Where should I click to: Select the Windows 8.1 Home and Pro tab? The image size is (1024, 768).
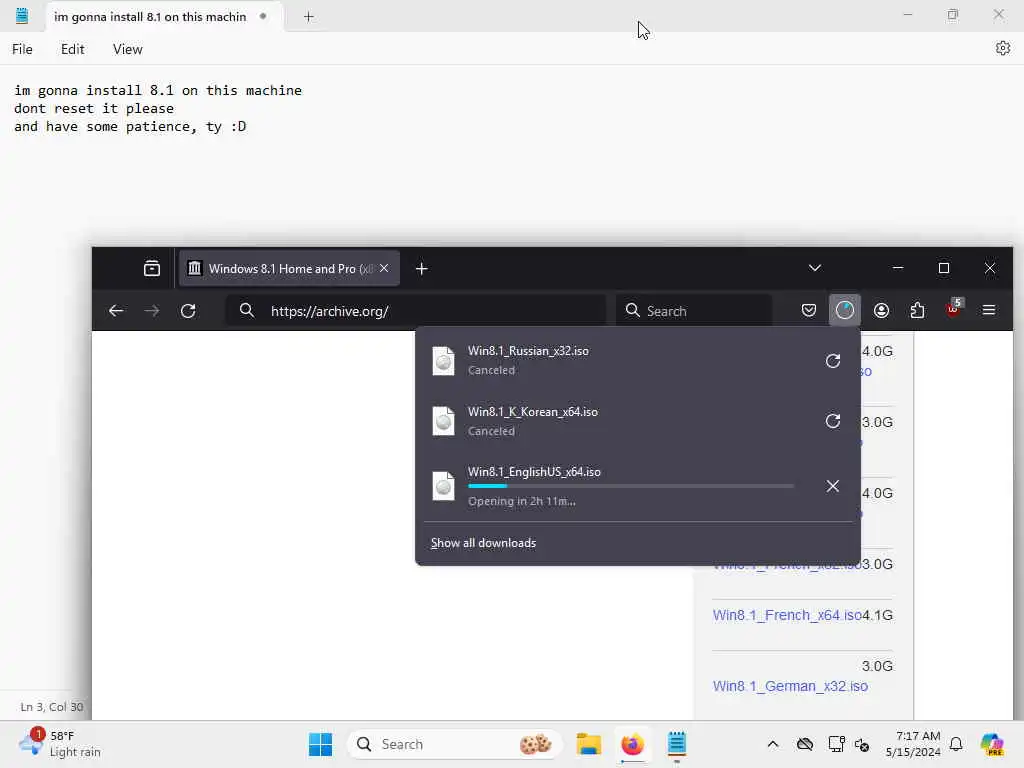289,268
